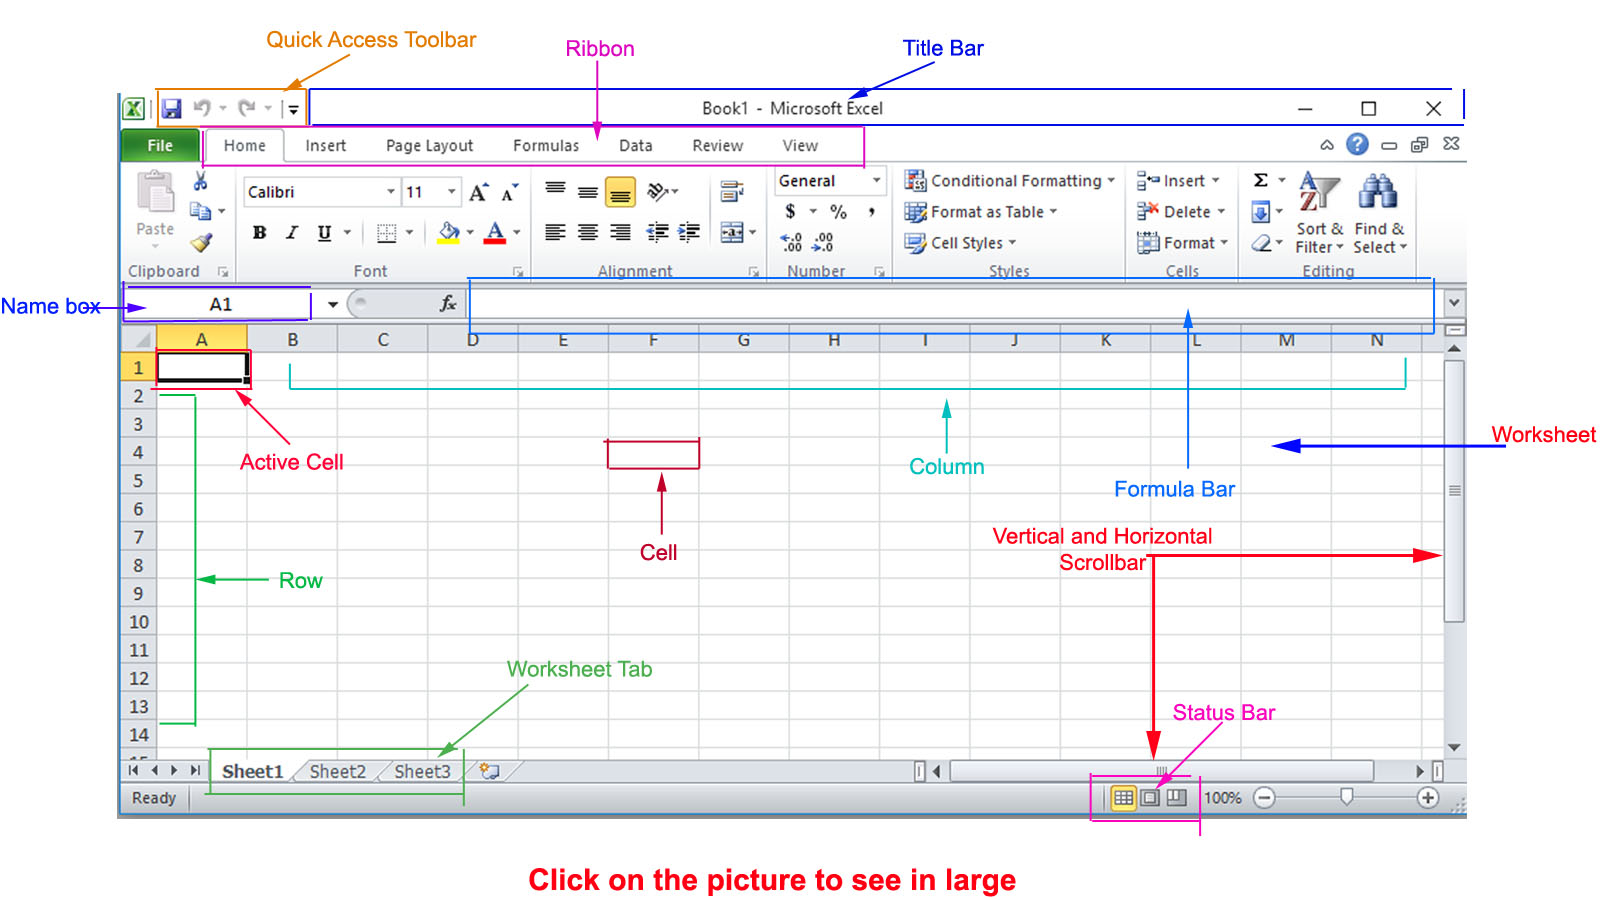Switch to Page Layout view in status bar
The image size is (1600, 900).
click(x=1149, y=798)
